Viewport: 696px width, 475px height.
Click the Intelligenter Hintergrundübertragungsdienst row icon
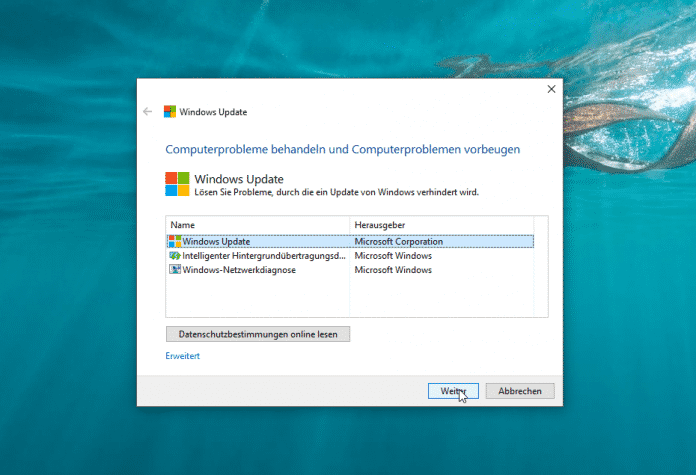point(175,255)
